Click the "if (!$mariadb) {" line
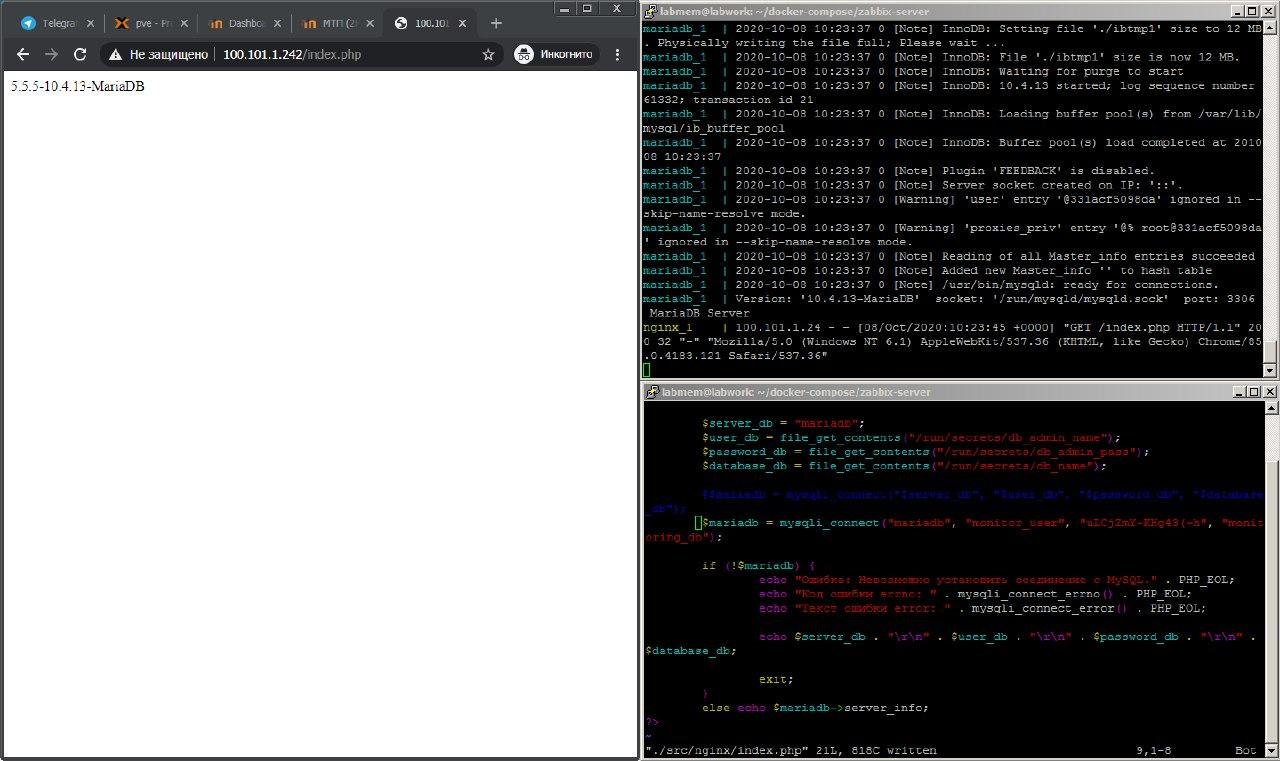 click(x=758, y=565)
